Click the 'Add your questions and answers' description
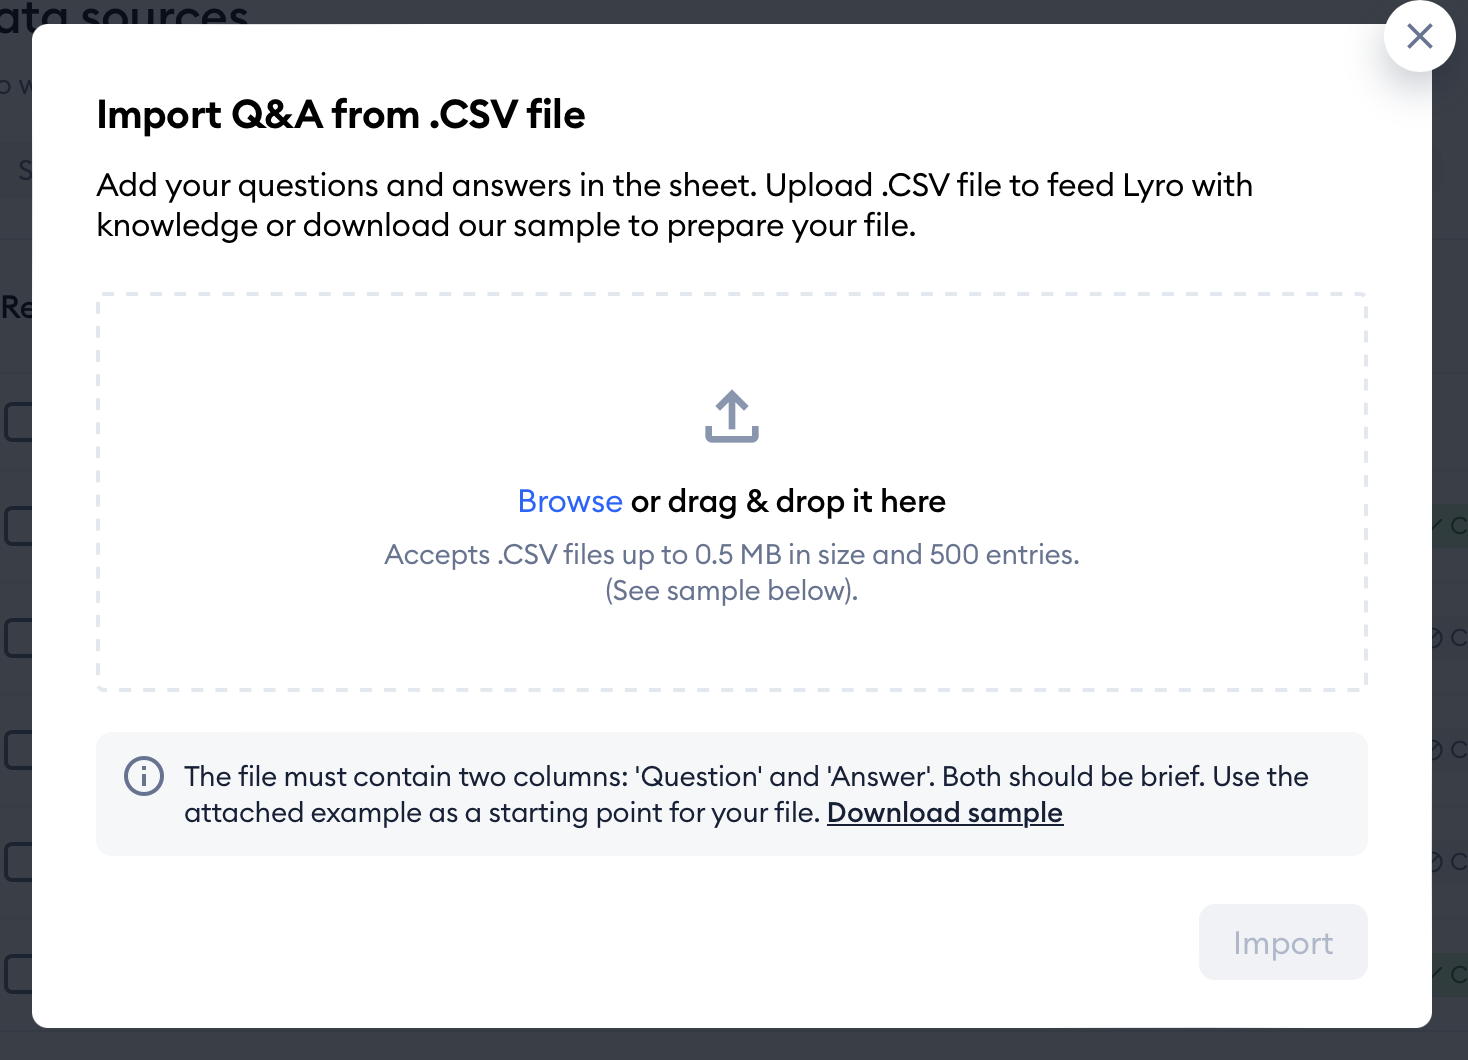Image resolution: width=1468 pixels, height=1060 pixels. click(674, 205)
